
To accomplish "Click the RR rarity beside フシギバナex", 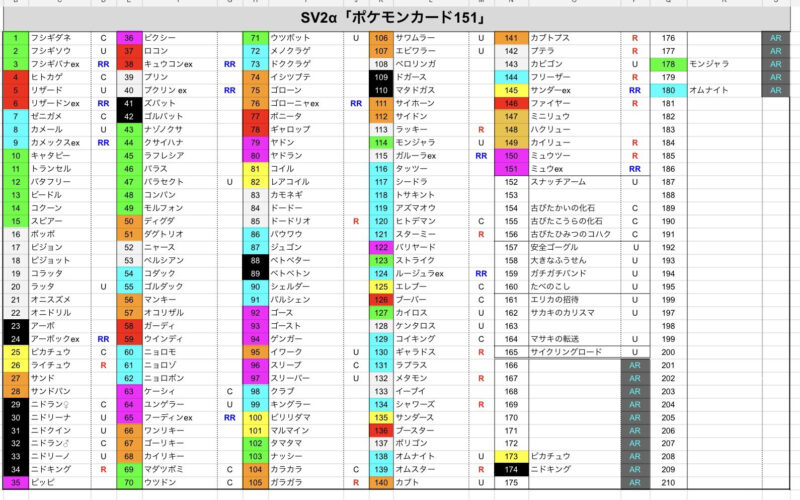I will coord(104,64).
